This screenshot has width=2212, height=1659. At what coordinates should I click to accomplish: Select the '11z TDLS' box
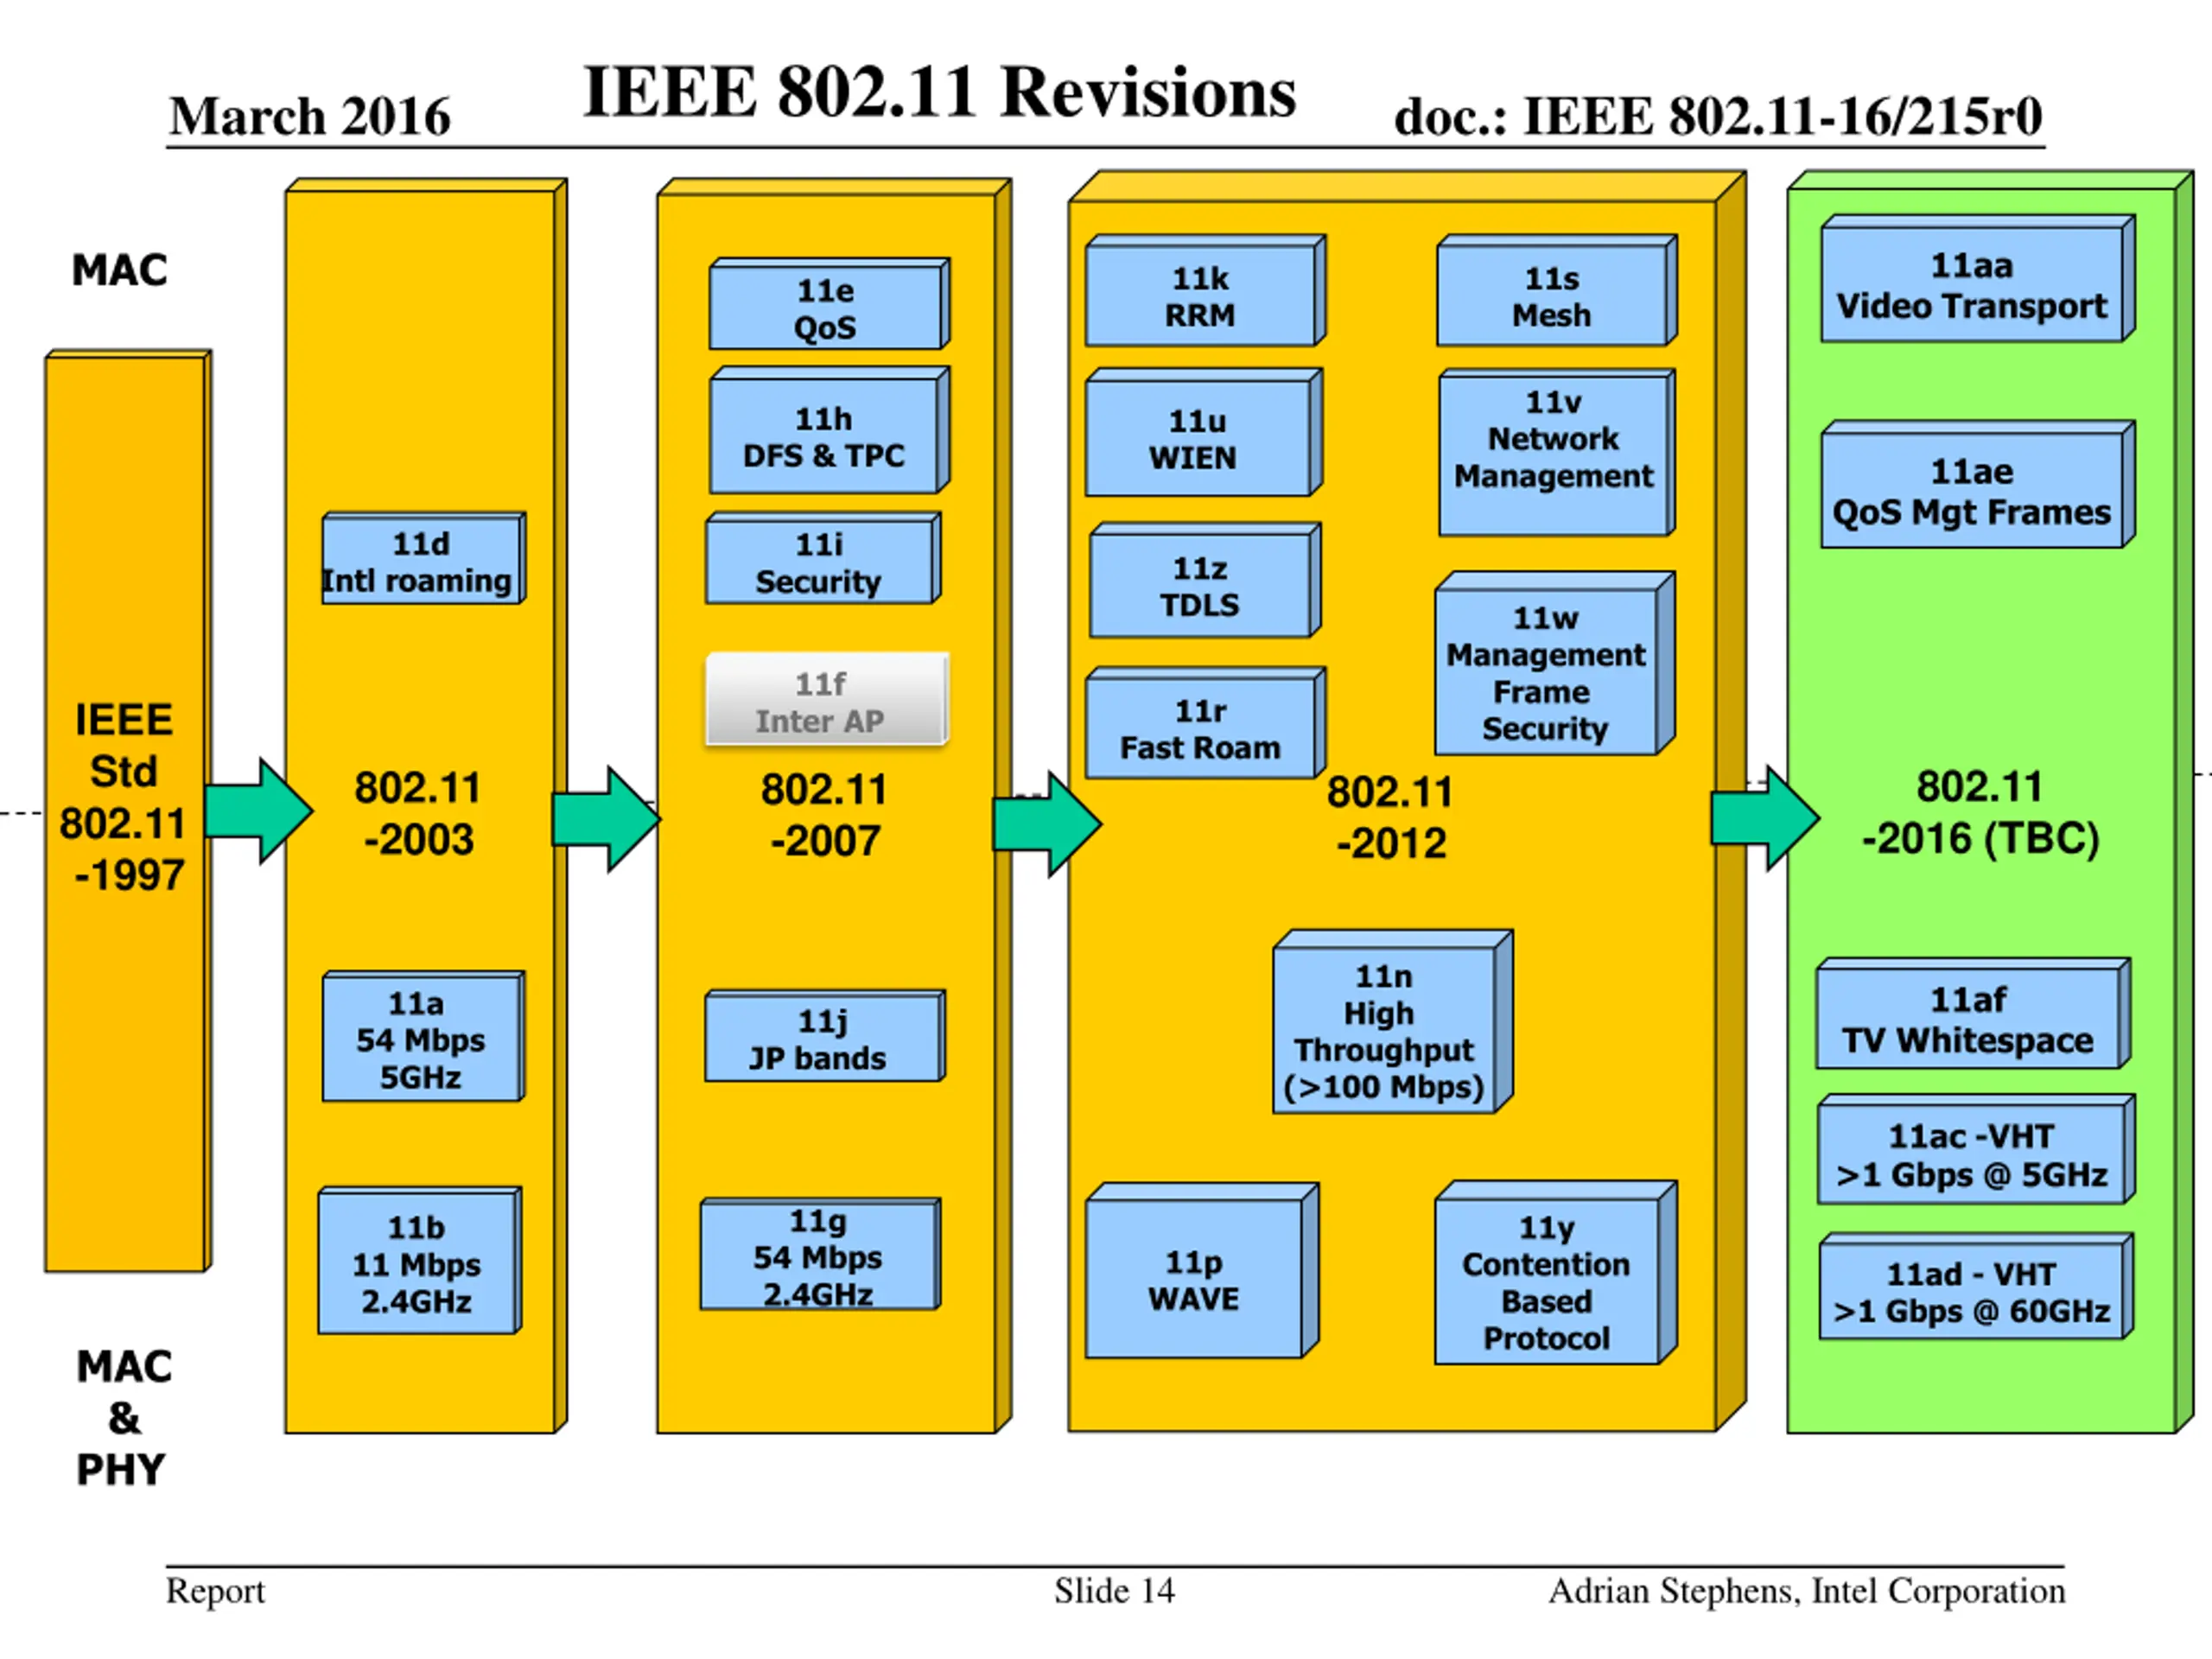[1205, 580]
